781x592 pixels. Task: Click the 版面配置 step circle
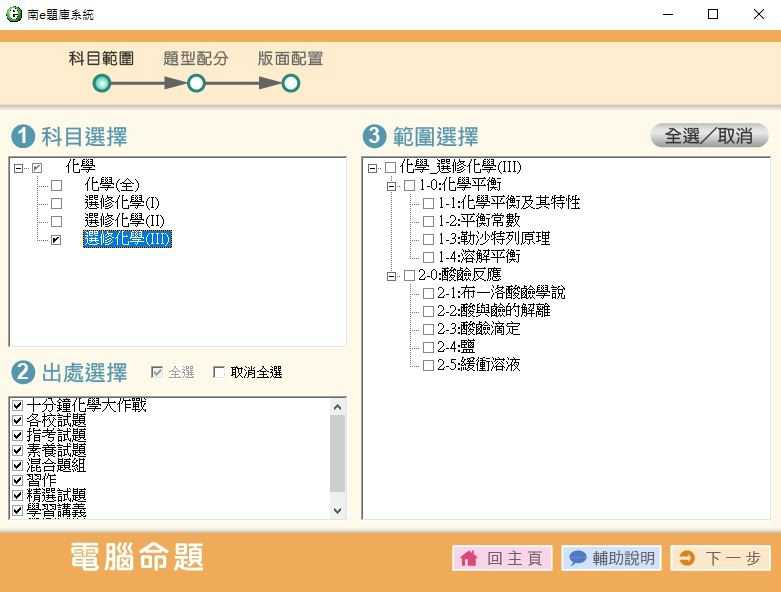pos(291,83)
